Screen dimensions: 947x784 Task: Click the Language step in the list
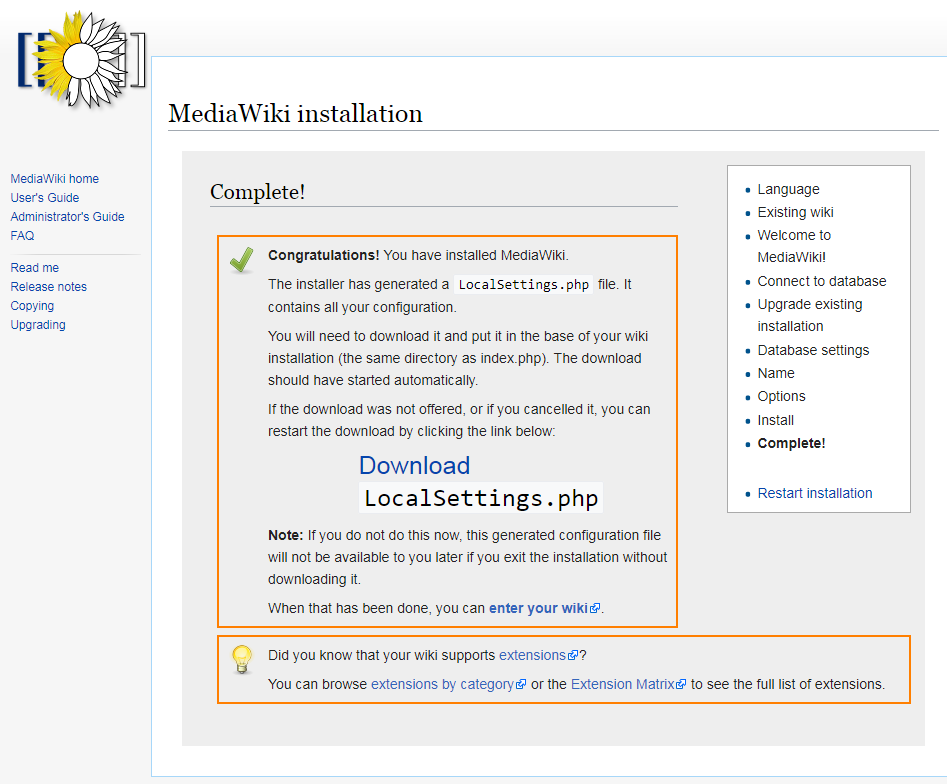pos(788,190)
